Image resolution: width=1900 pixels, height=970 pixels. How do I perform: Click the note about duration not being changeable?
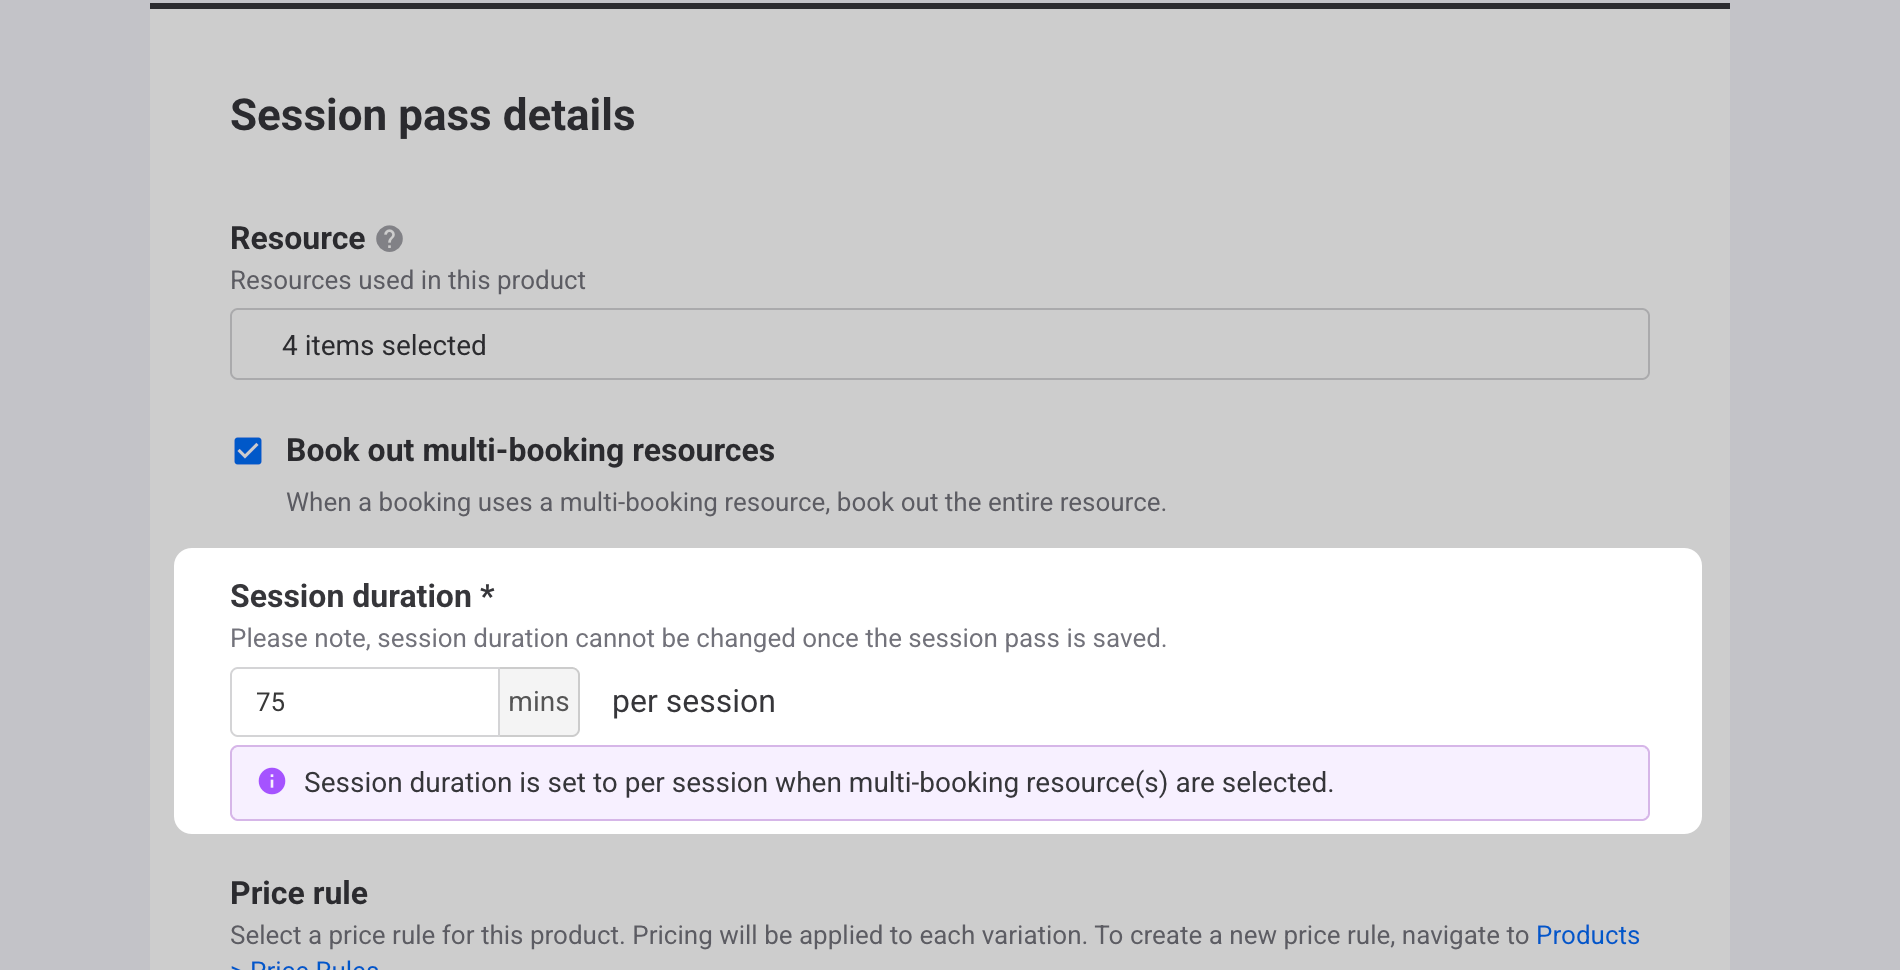tap(698, 638)
